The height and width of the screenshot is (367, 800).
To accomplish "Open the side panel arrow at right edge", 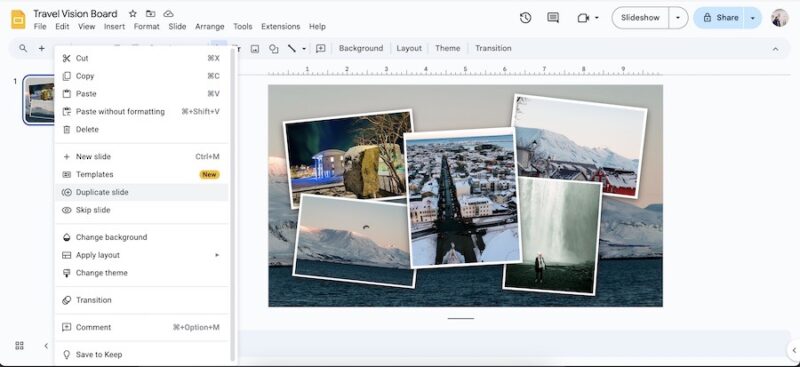I will (x=794, y=350).
